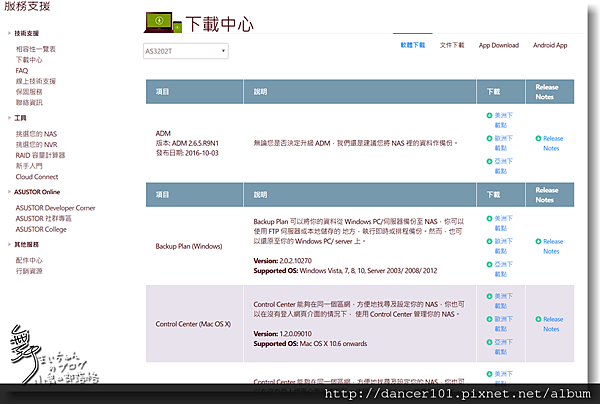Open ASUSTOR 社群專區 link

tap(44, 218)
